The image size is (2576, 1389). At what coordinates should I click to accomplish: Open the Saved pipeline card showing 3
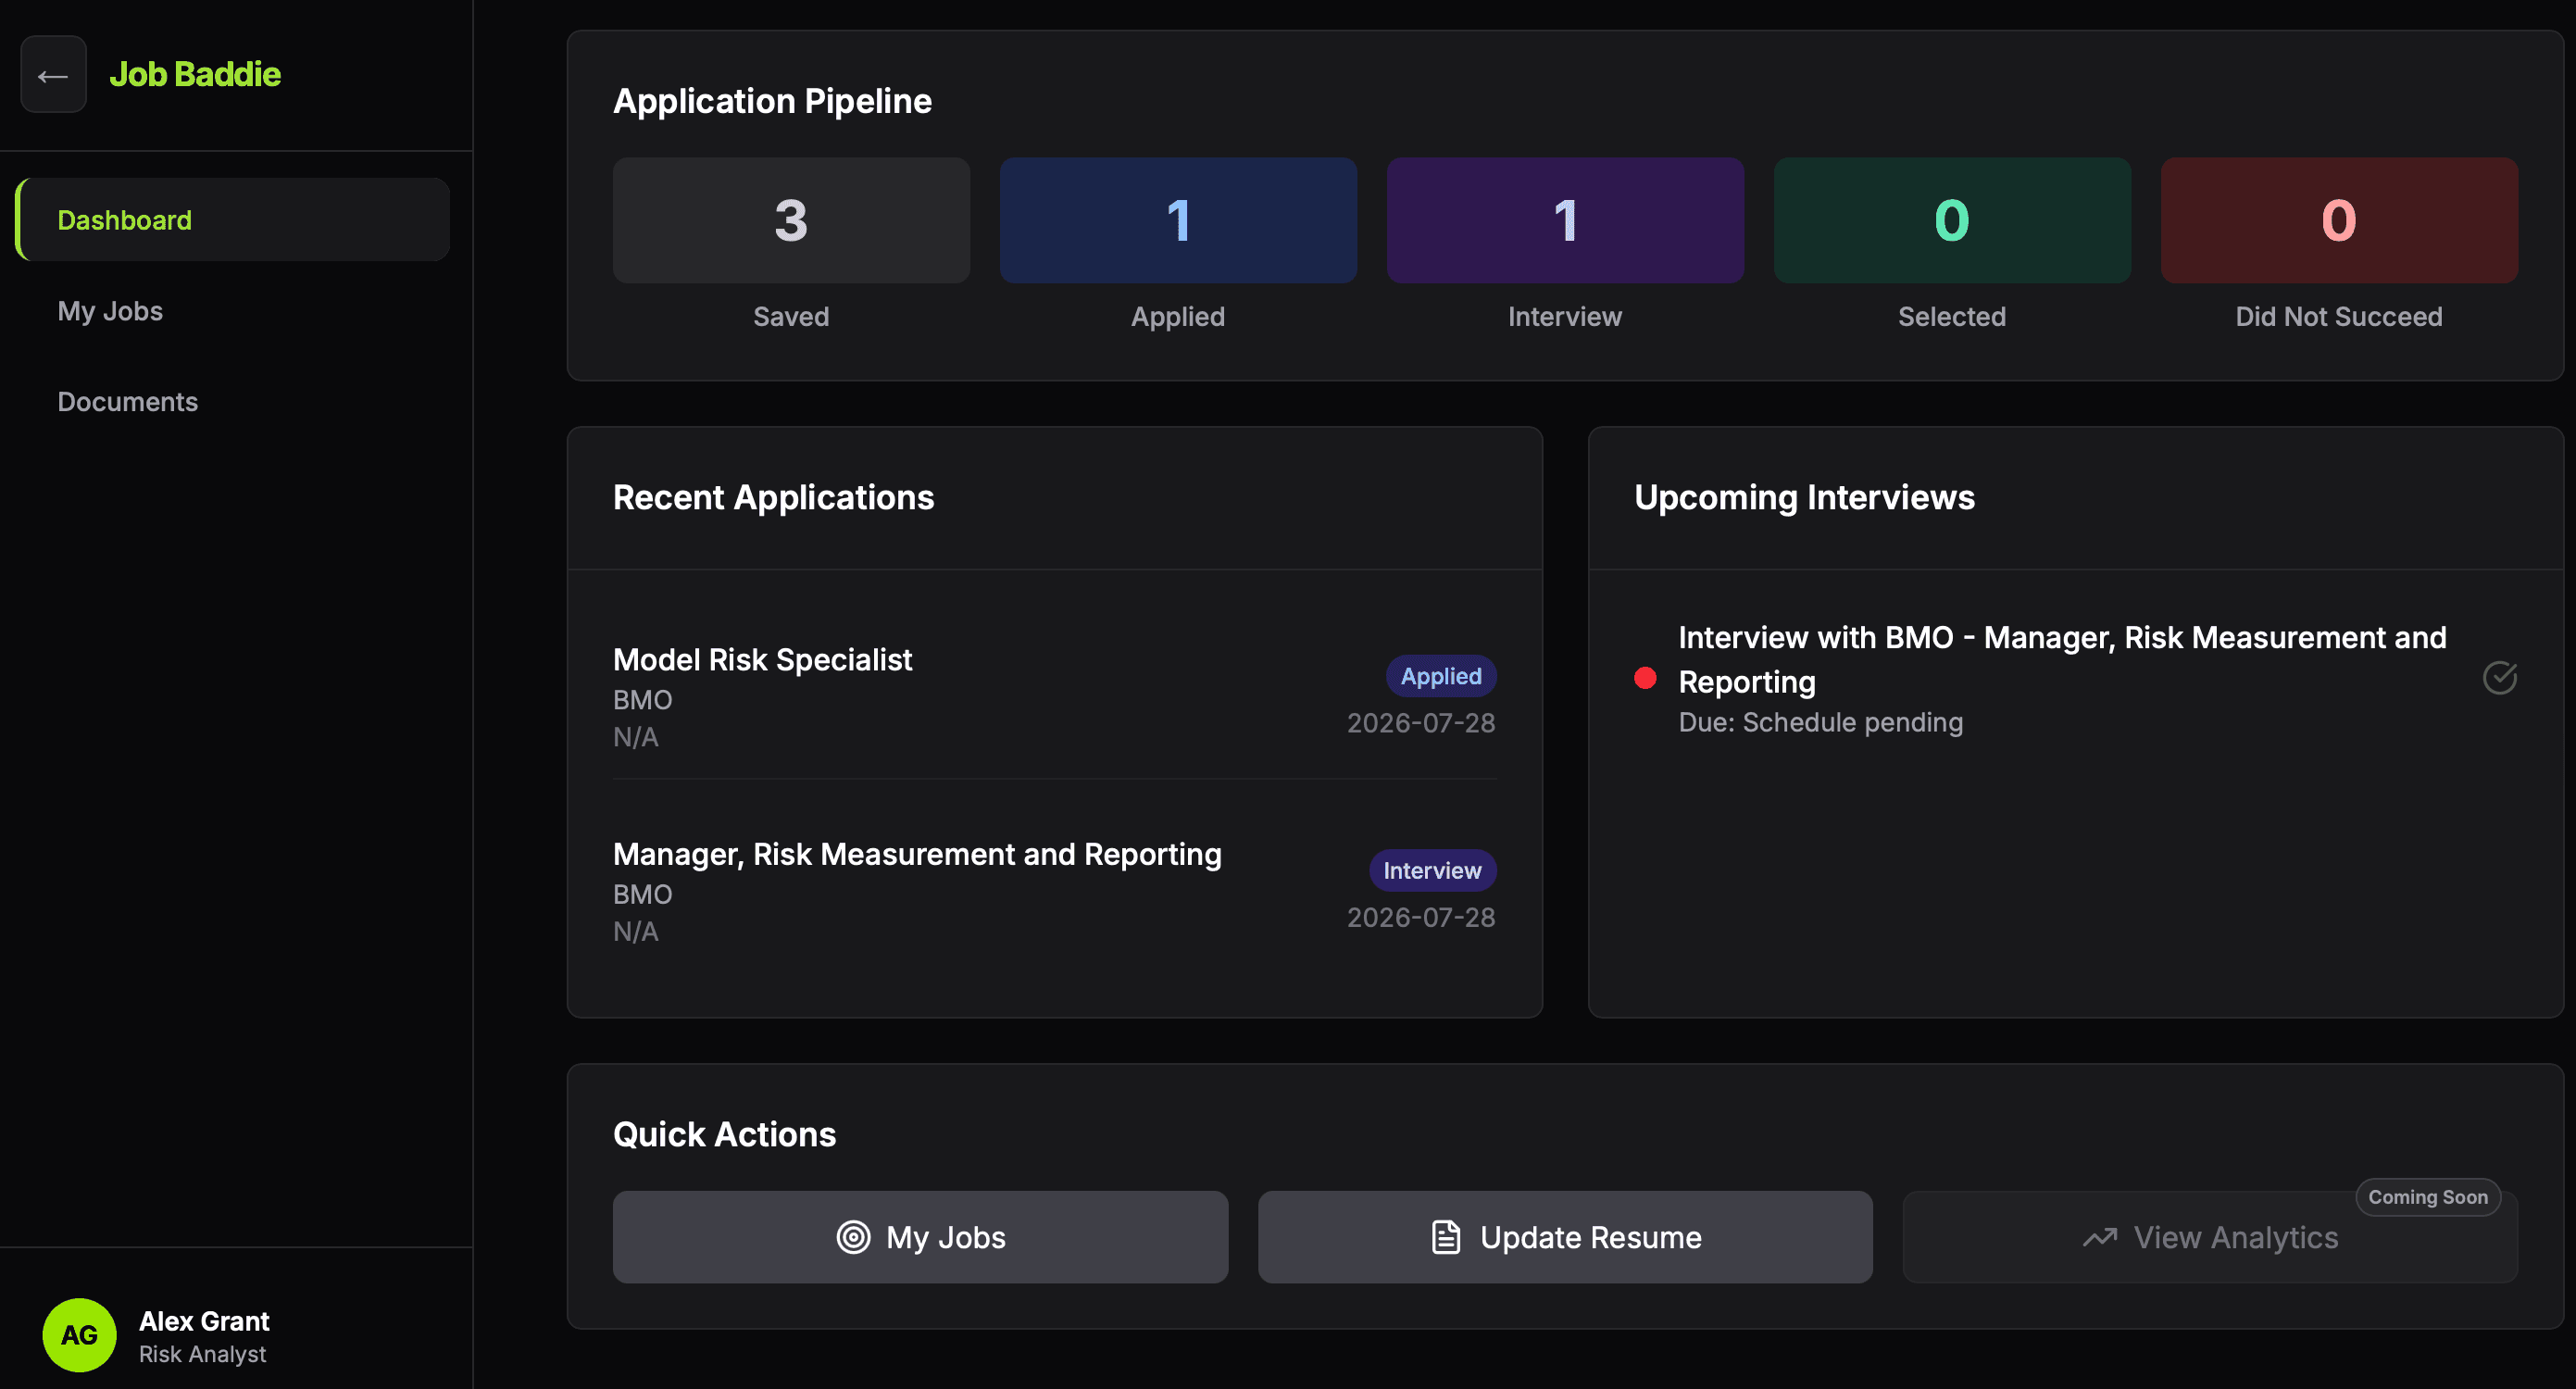pyautogui.click(x=791, y=220)
